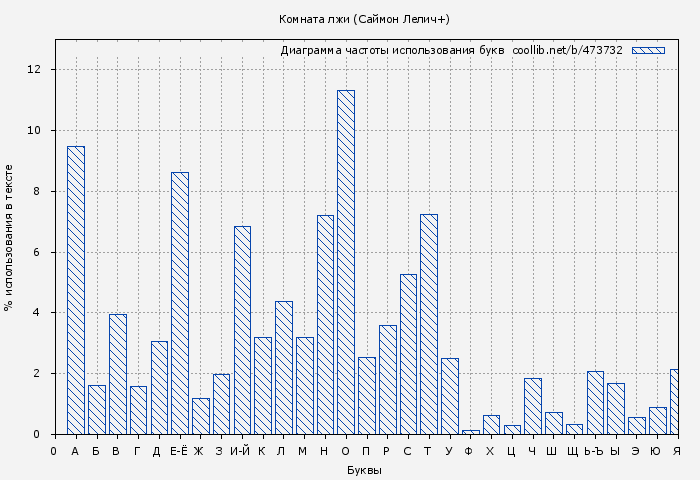
Task: Click the bar above Е-Ё
Action: point(180,303)
